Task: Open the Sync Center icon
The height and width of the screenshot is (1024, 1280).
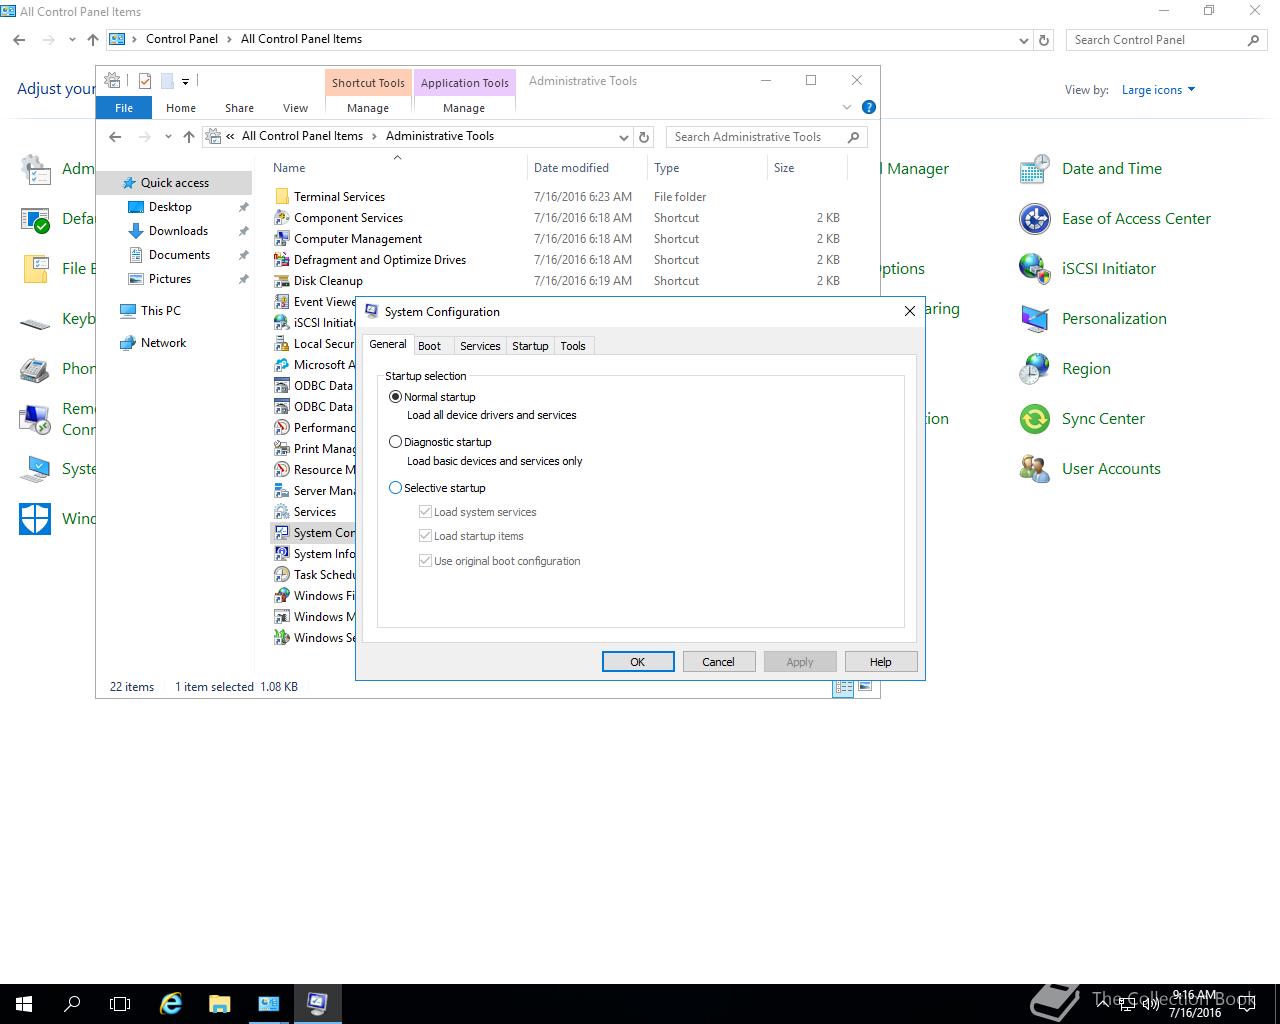Action: click(1102, 418)
